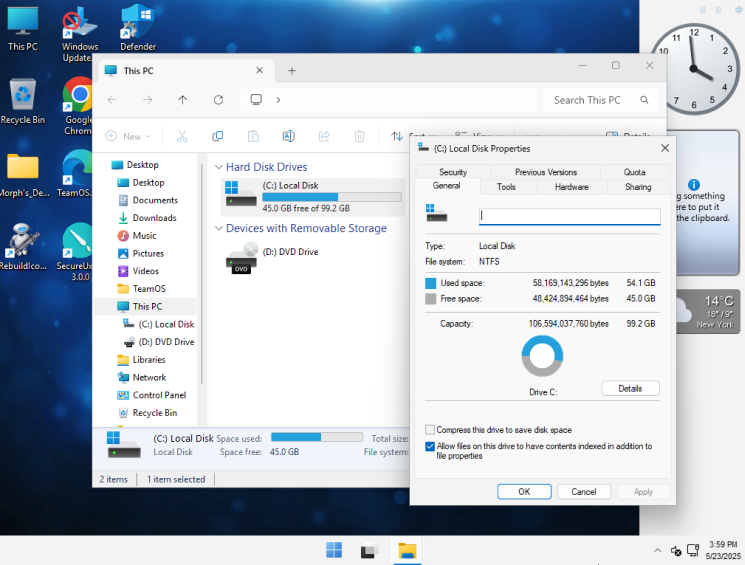
Task: Switch to the Previous Versions tab
Action: click(x=546, y=172)
